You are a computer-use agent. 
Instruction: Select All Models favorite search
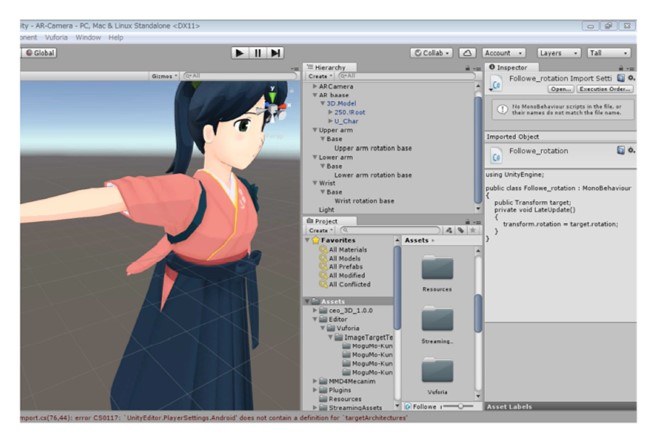[344, 259]
